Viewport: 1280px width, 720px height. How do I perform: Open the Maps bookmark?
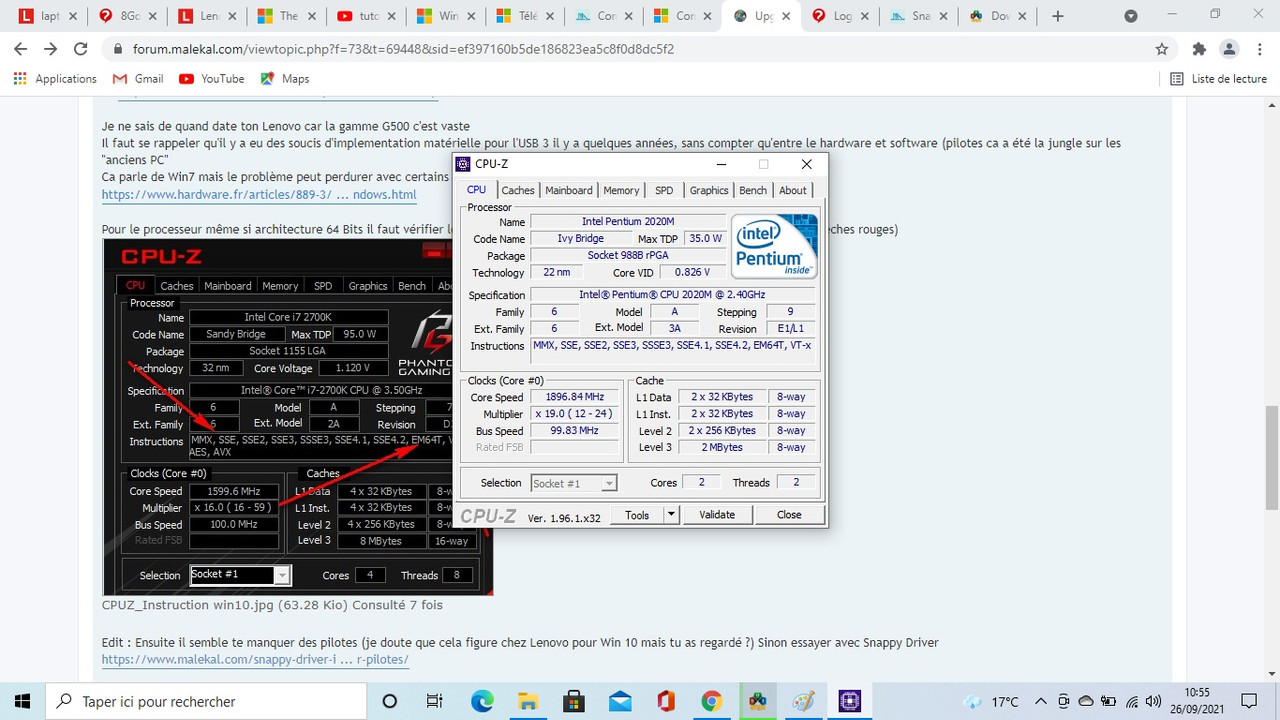tap(285, 79)
